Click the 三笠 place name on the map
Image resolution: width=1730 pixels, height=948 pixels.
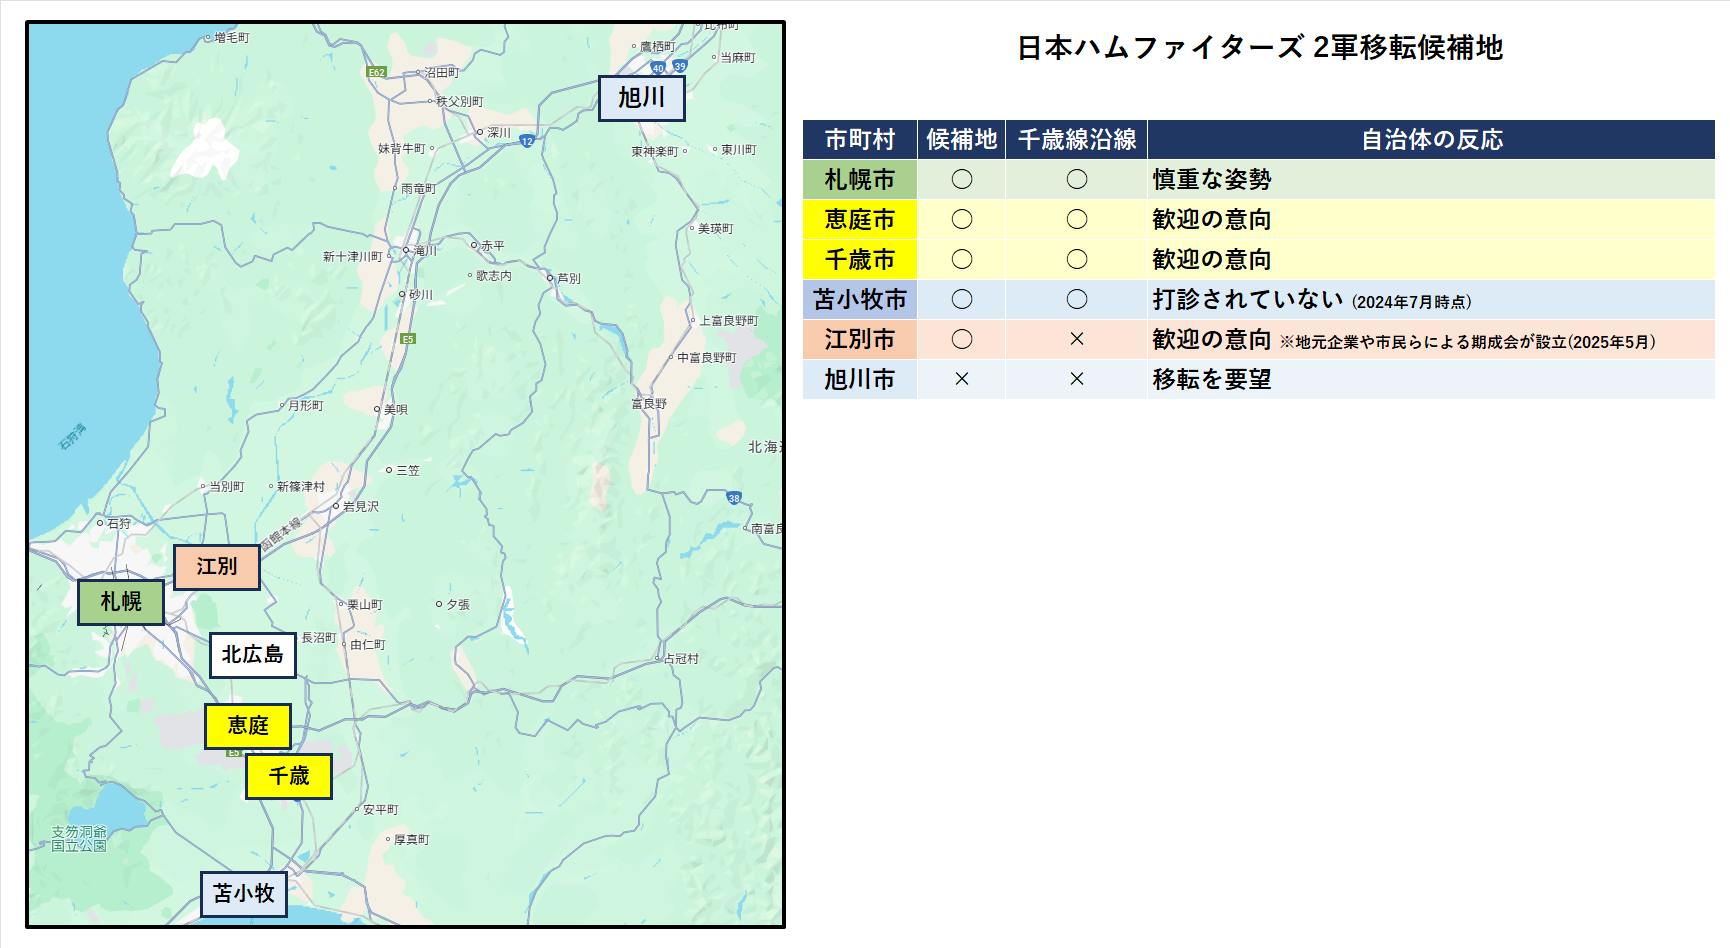(x=408, y=471)
